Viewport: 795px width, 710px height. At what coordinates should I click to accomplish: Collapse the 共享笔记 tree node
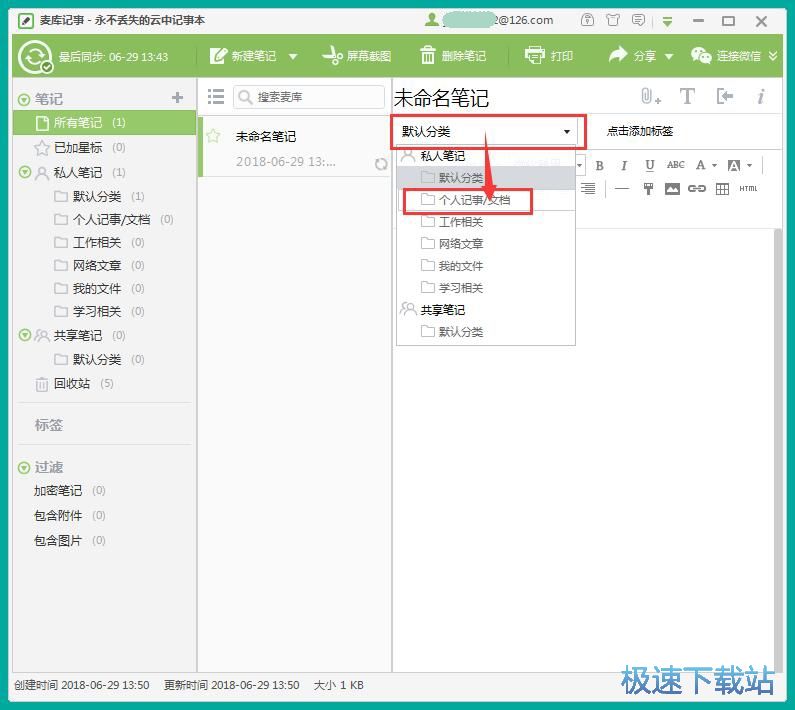[25, 335]
